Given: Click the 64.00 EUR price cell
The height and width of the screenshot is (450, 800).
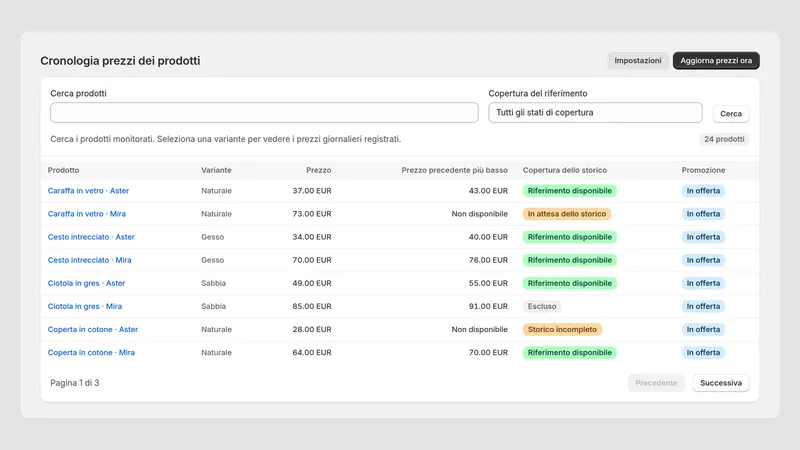Looking at the screenshot, I should pos(312,353).
